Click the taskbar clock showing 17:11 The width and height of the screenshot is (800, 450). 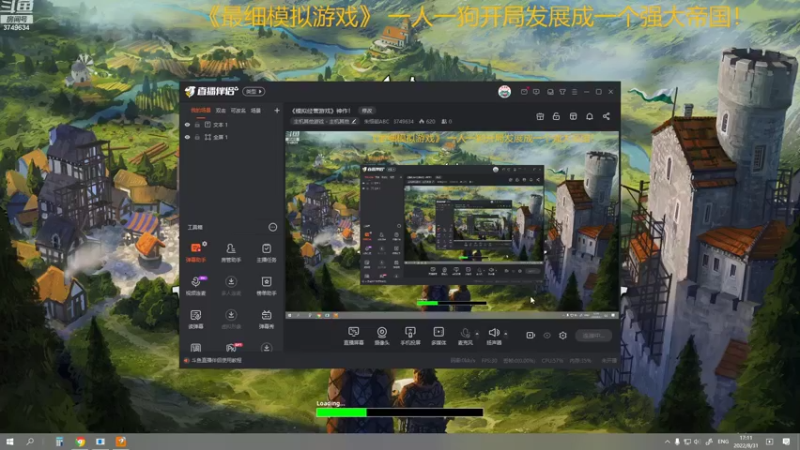pos(745,441)
